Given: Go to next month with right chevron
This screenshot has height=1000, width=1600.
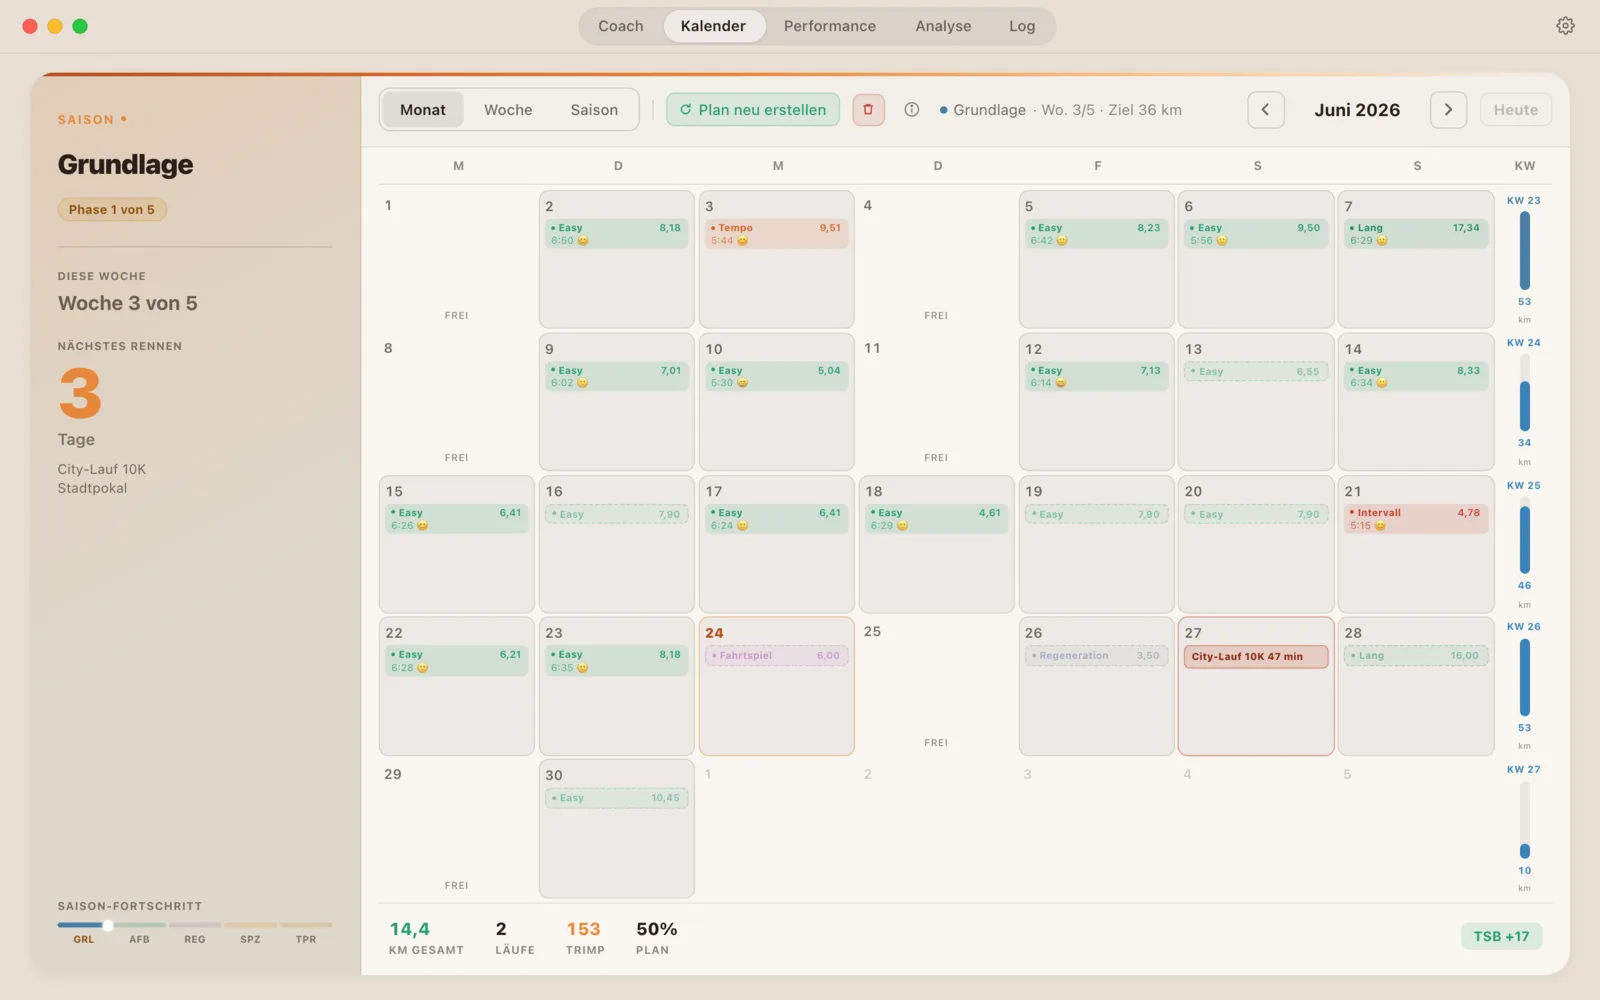Looking at the screenshot, I should [x=1448, y=110].
